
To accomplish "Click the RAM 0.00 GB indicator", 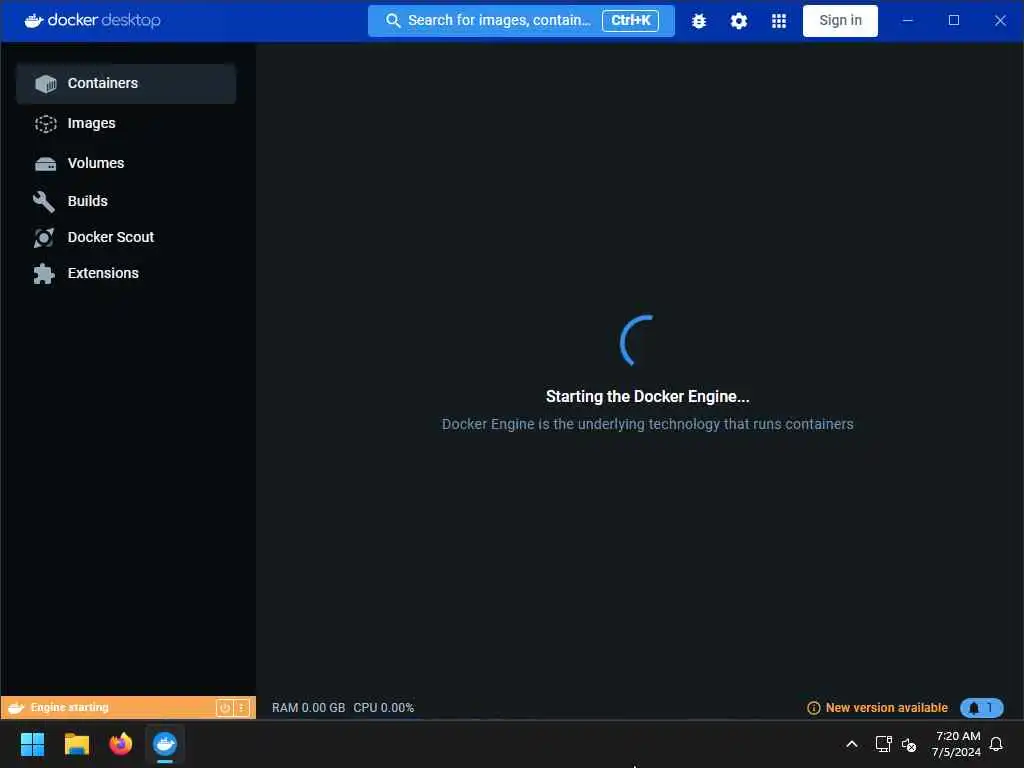I will tap(308, 707).
